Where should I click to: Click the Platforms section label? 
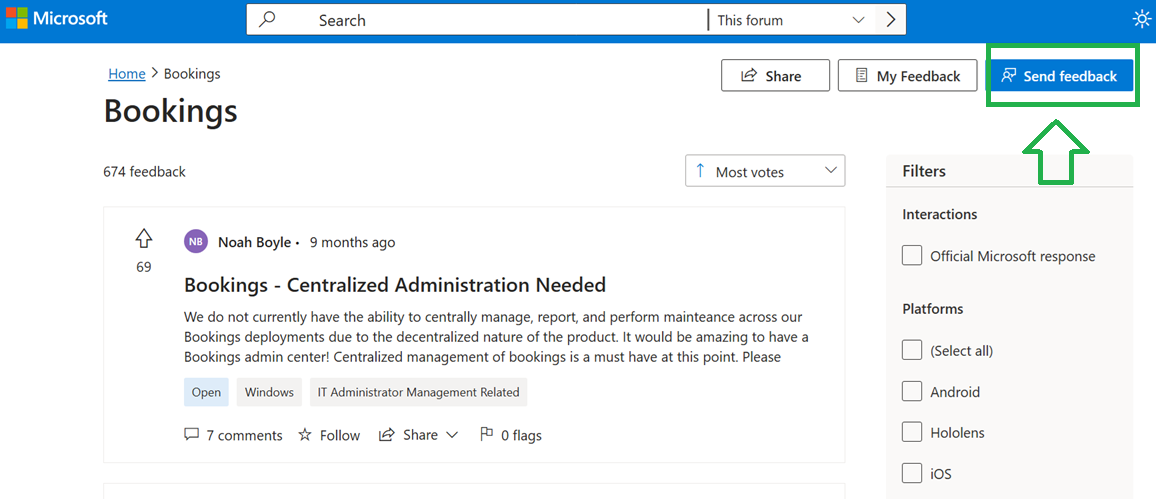click(x=933, y=309)
